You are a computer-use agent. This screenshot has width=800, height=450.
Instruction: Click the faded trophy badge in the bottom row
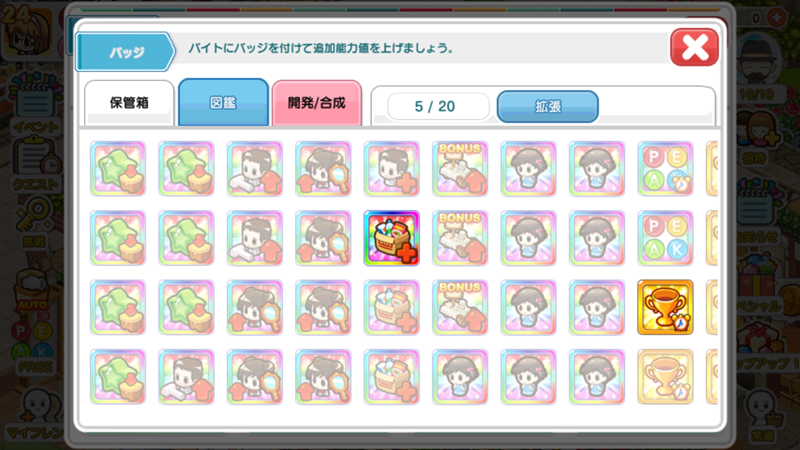[665, 377]
